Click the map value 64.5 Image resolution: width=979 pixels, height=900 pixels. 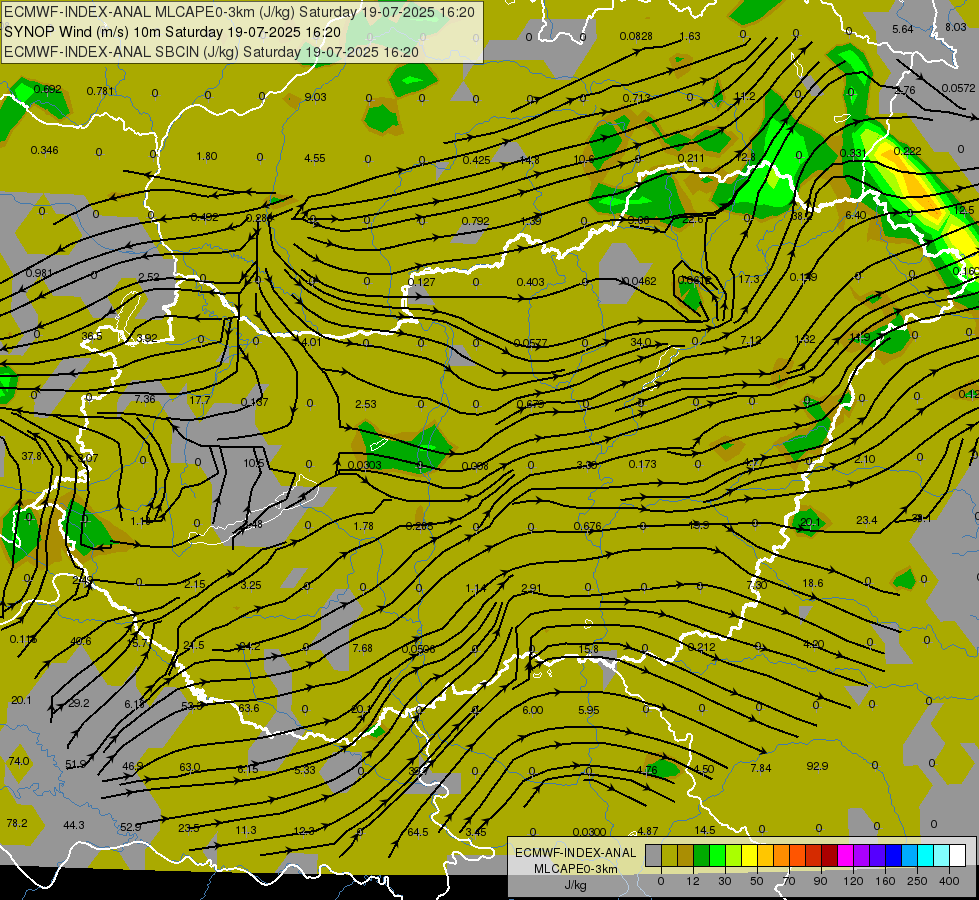pos(418,832)
